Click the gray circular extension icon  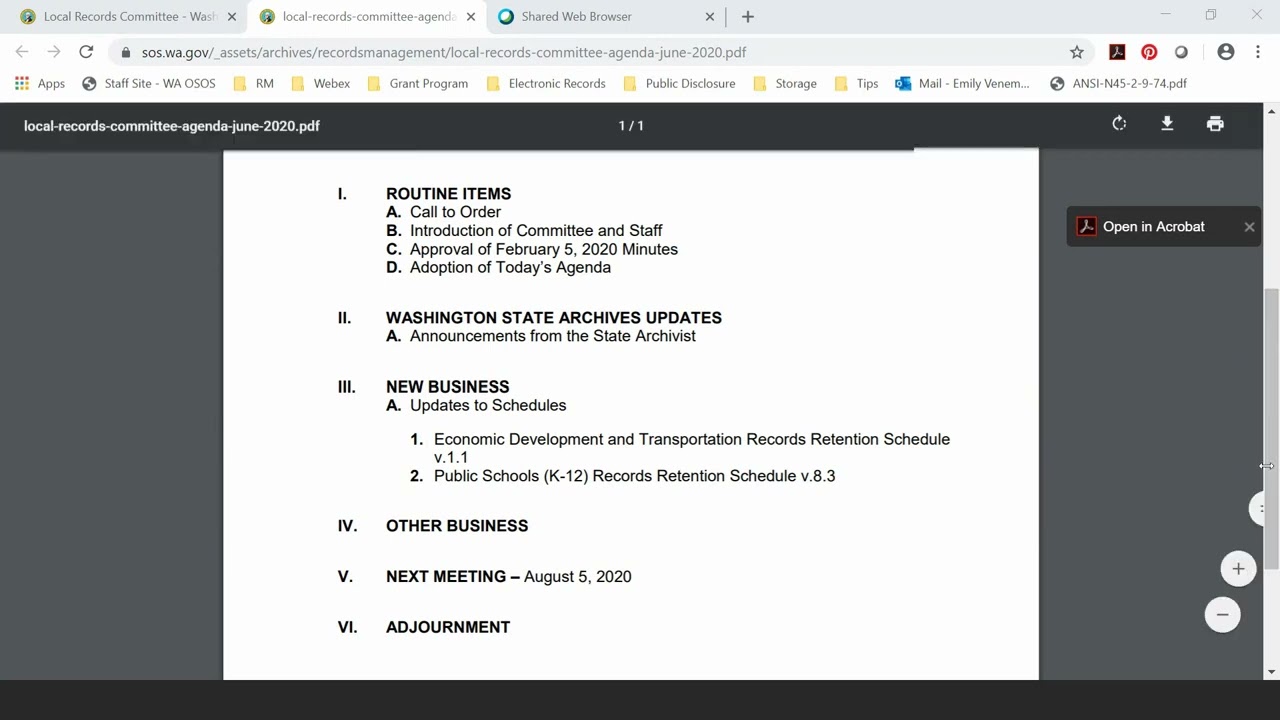click(1181, 52)
